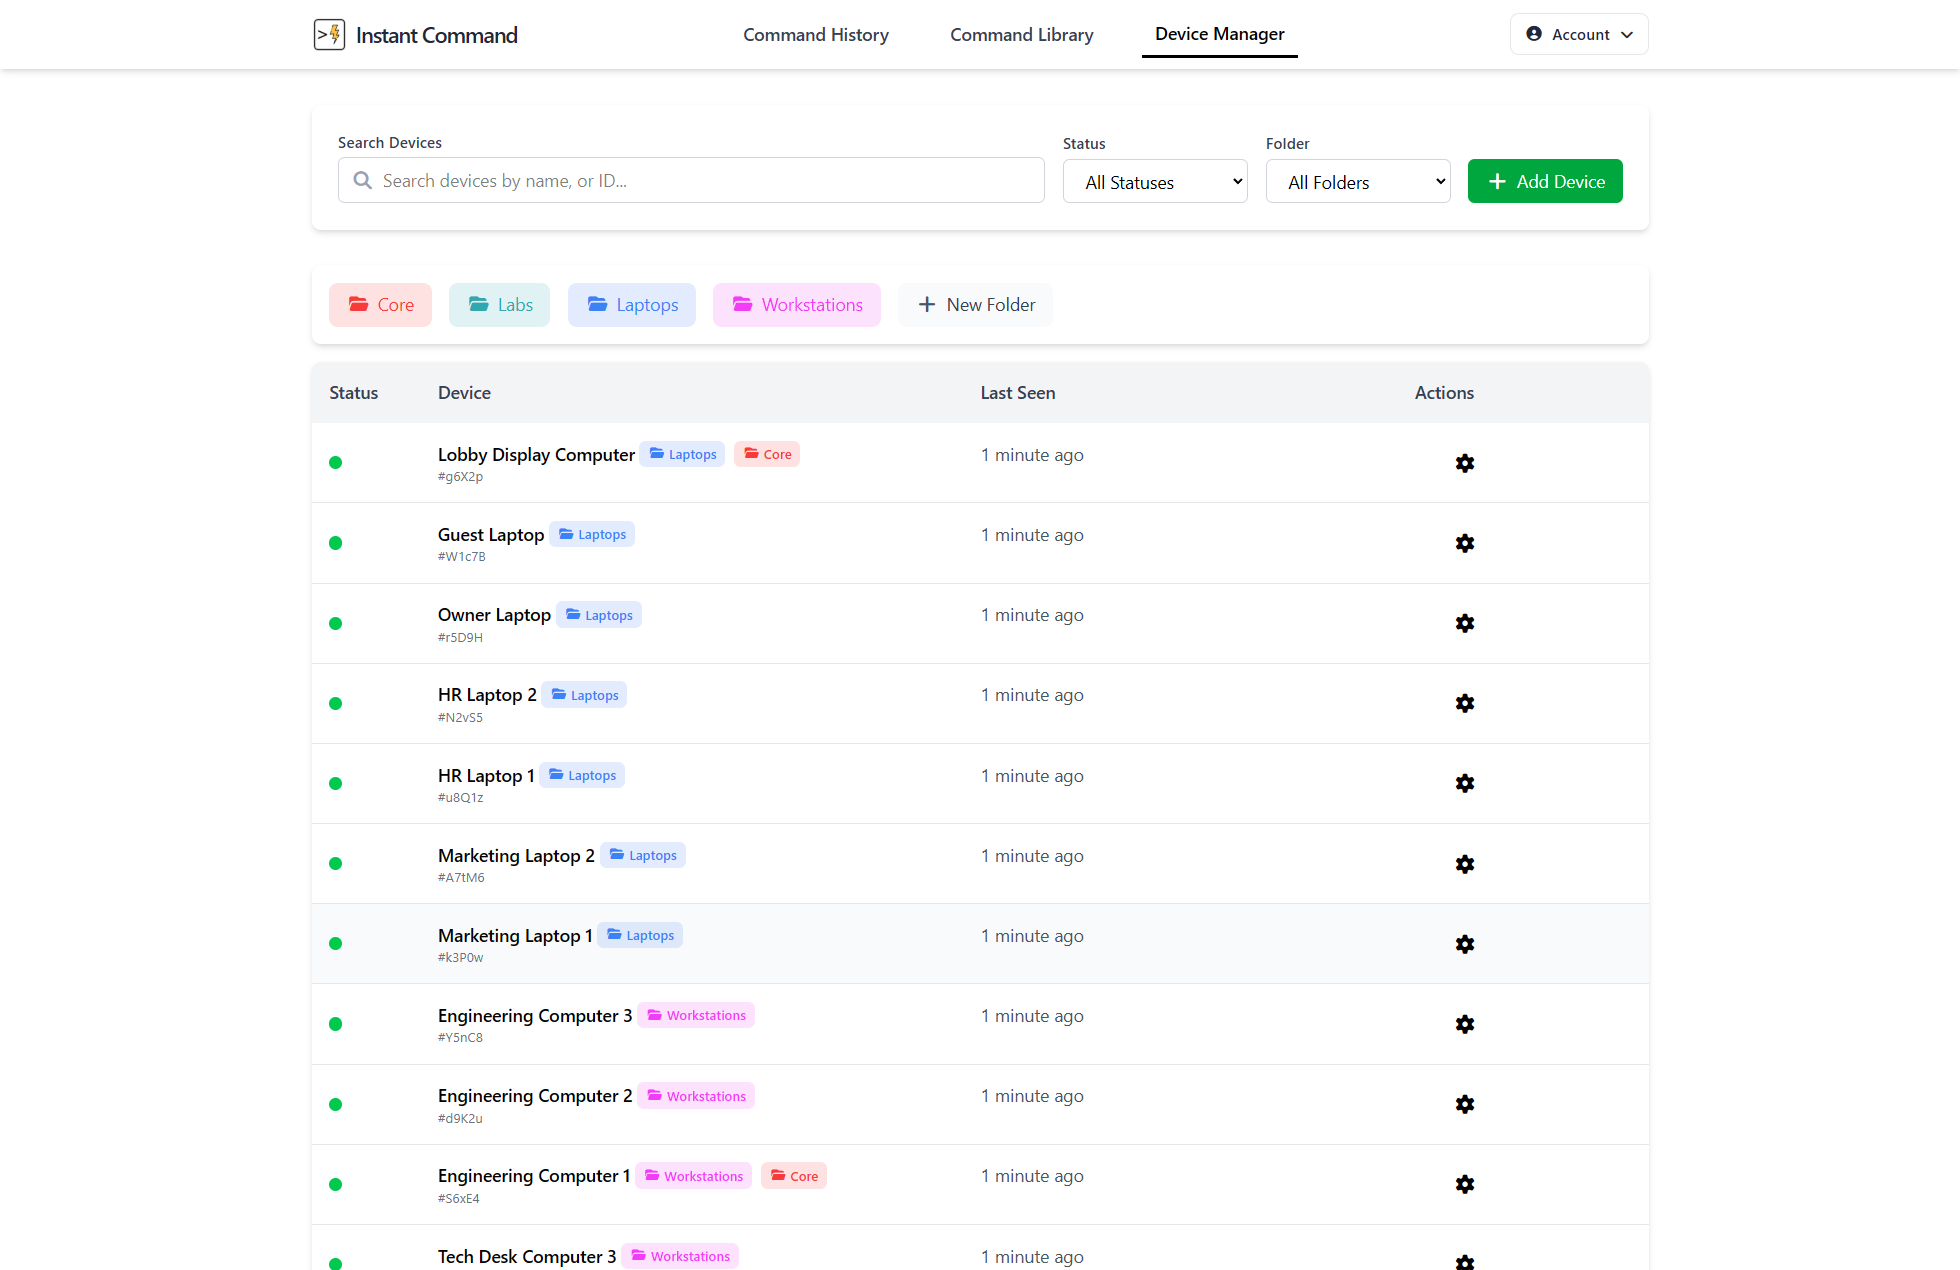Click the search magnifier in Search Devices field
Screen dimensions: 1960x1270
click(362, 180)
